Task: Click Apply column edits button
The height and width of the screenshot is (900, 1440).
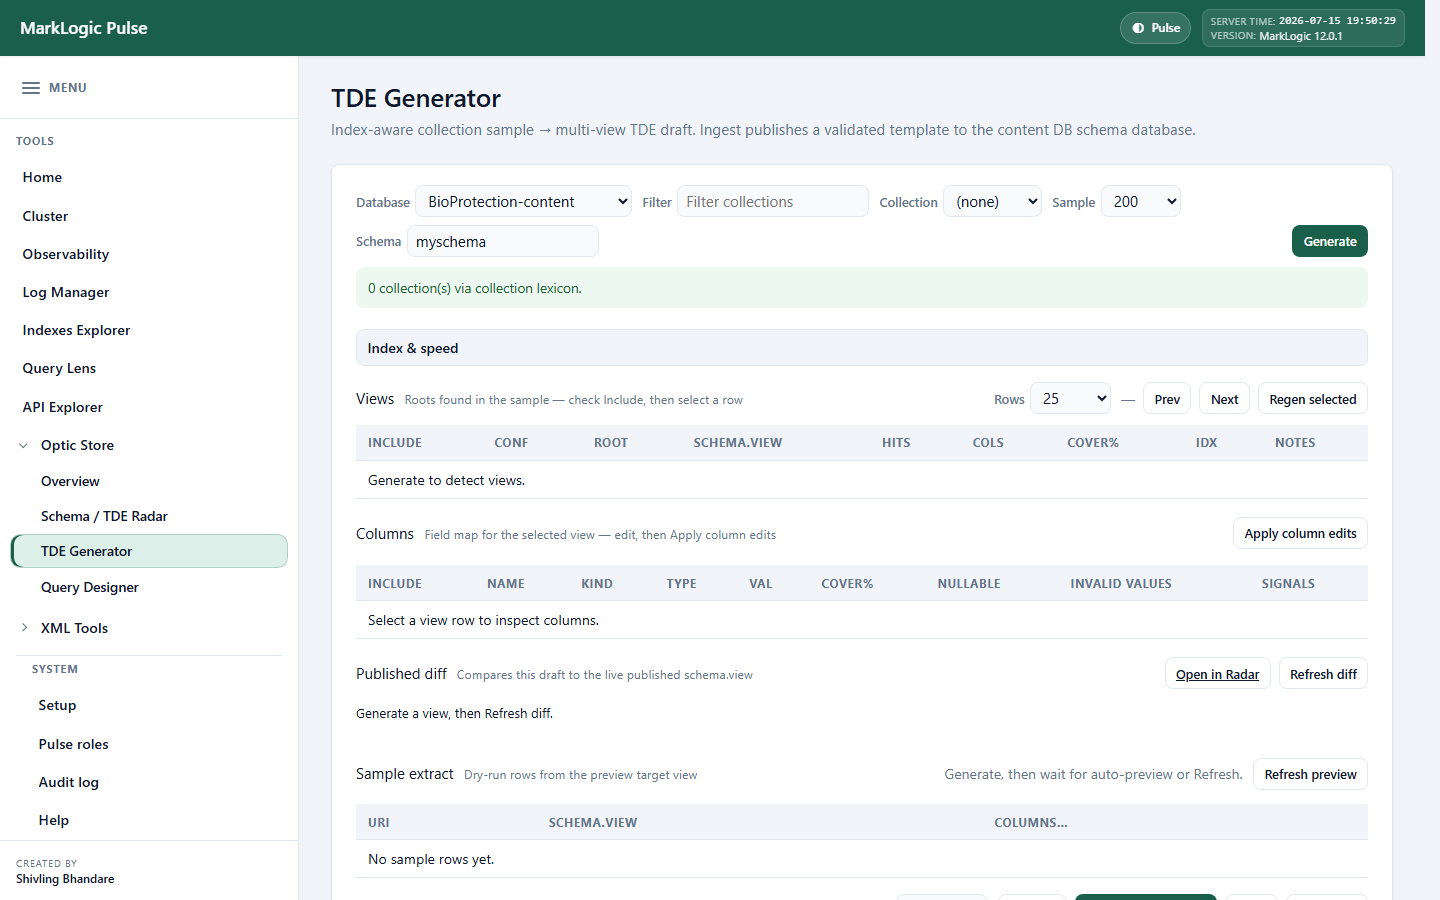Action: pyautogui.click(x=1300, y=533)
